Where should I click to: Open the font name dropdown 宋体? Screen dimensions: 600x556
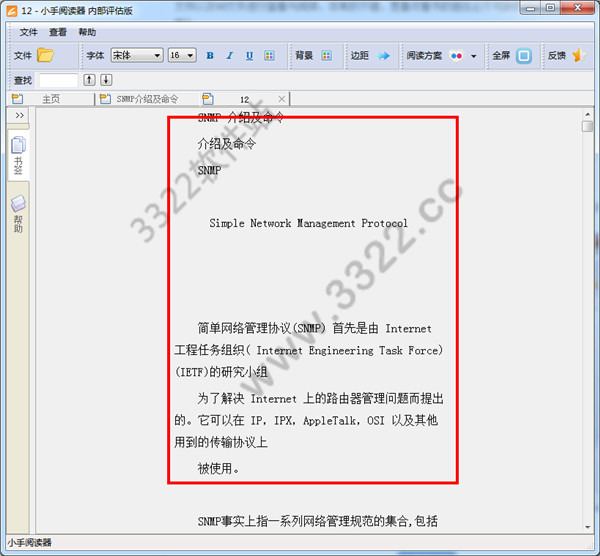[137, 55]
